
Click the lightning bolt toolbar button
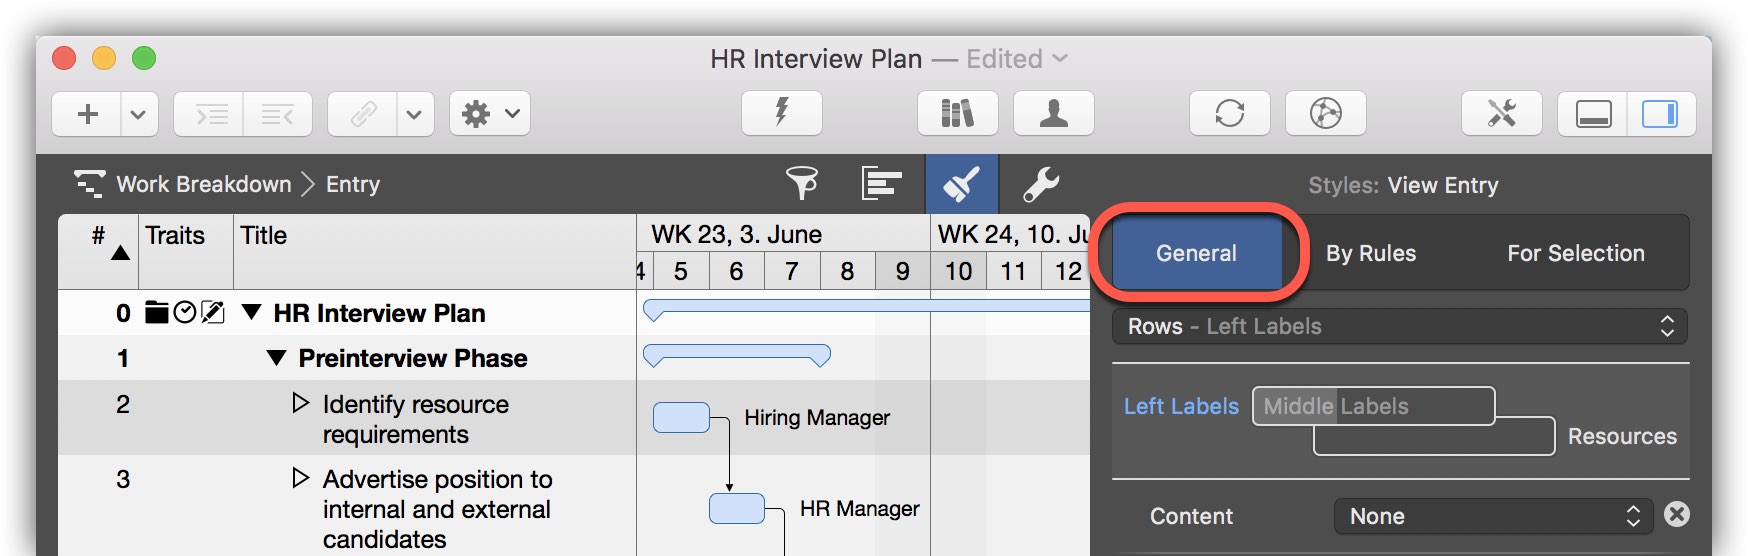[781, 113]
